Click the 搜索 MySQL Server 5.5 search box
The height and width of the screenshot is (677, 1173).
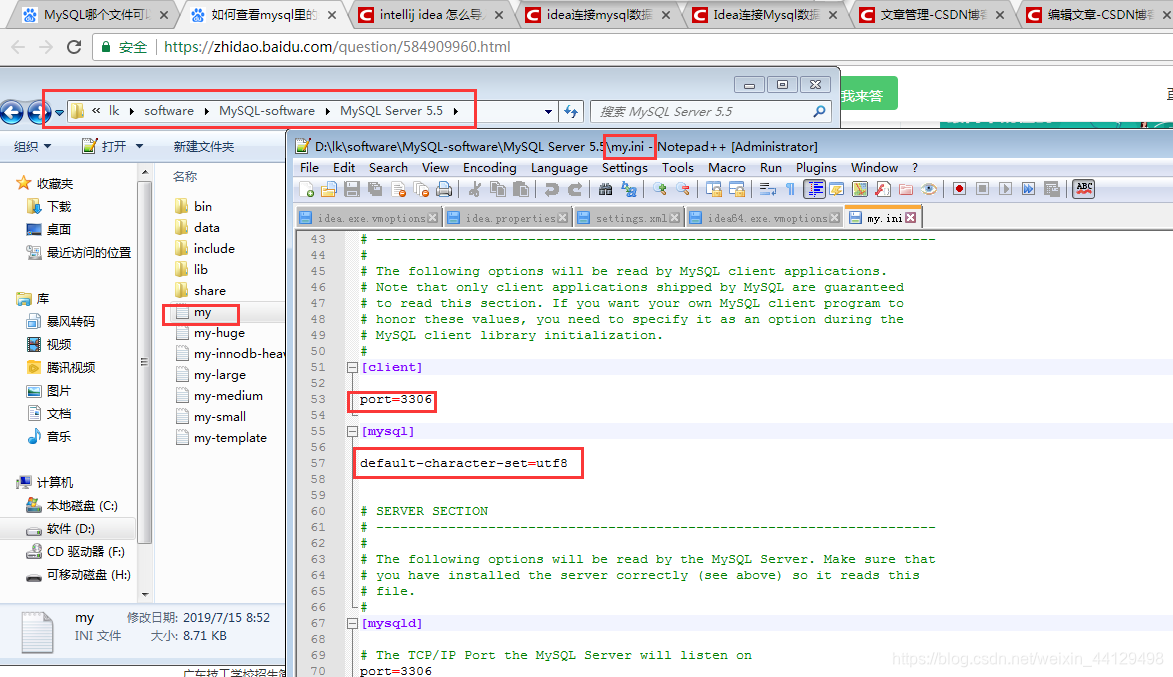[x=712, y=111]
